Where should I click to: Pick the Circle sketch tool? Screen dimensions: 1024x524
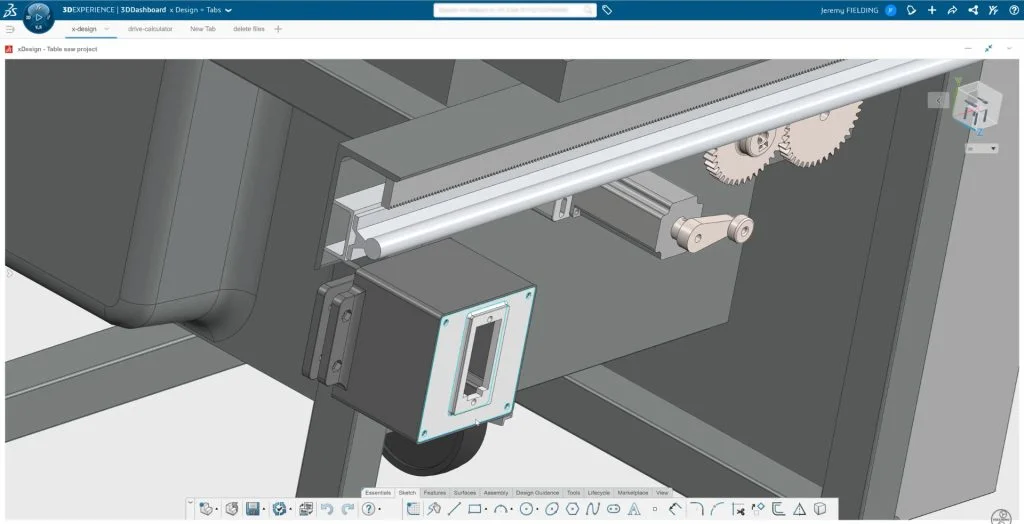tap(525, 509)
